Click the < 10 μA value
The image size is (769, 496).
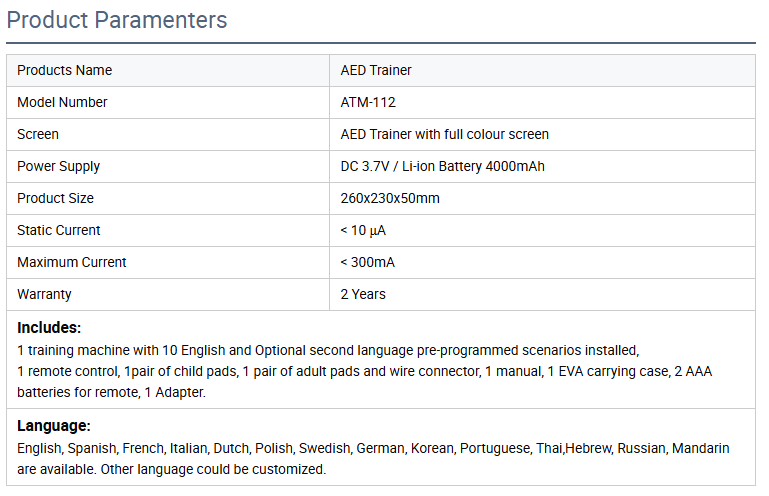[x=363, y=230]
